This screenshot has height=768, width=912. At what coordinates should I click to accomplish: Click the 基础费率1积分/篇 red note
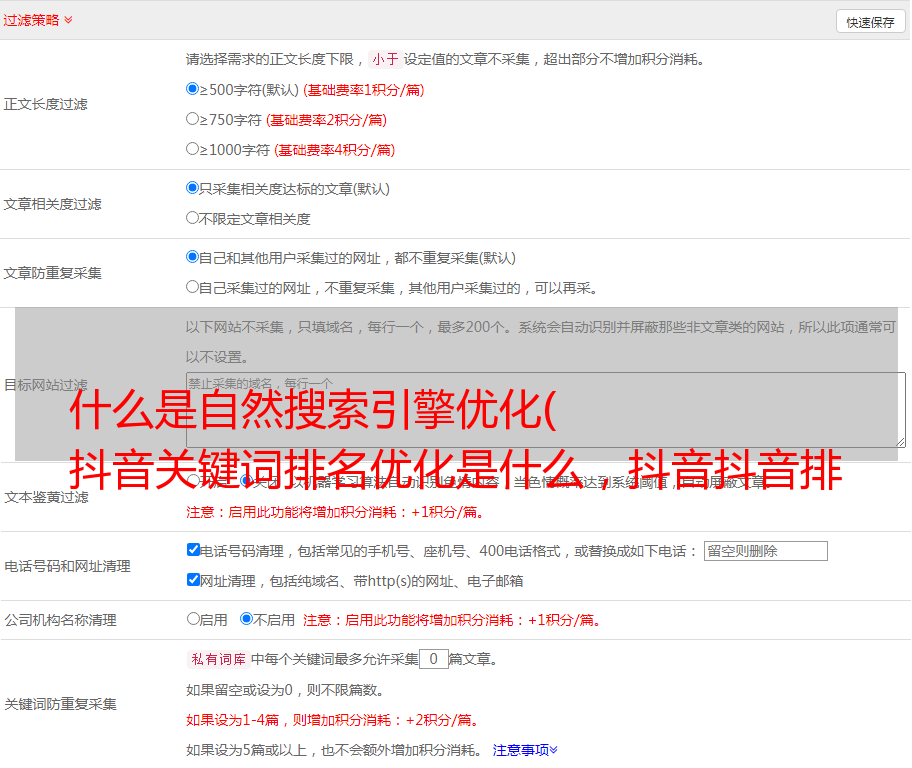pos(364,90)
